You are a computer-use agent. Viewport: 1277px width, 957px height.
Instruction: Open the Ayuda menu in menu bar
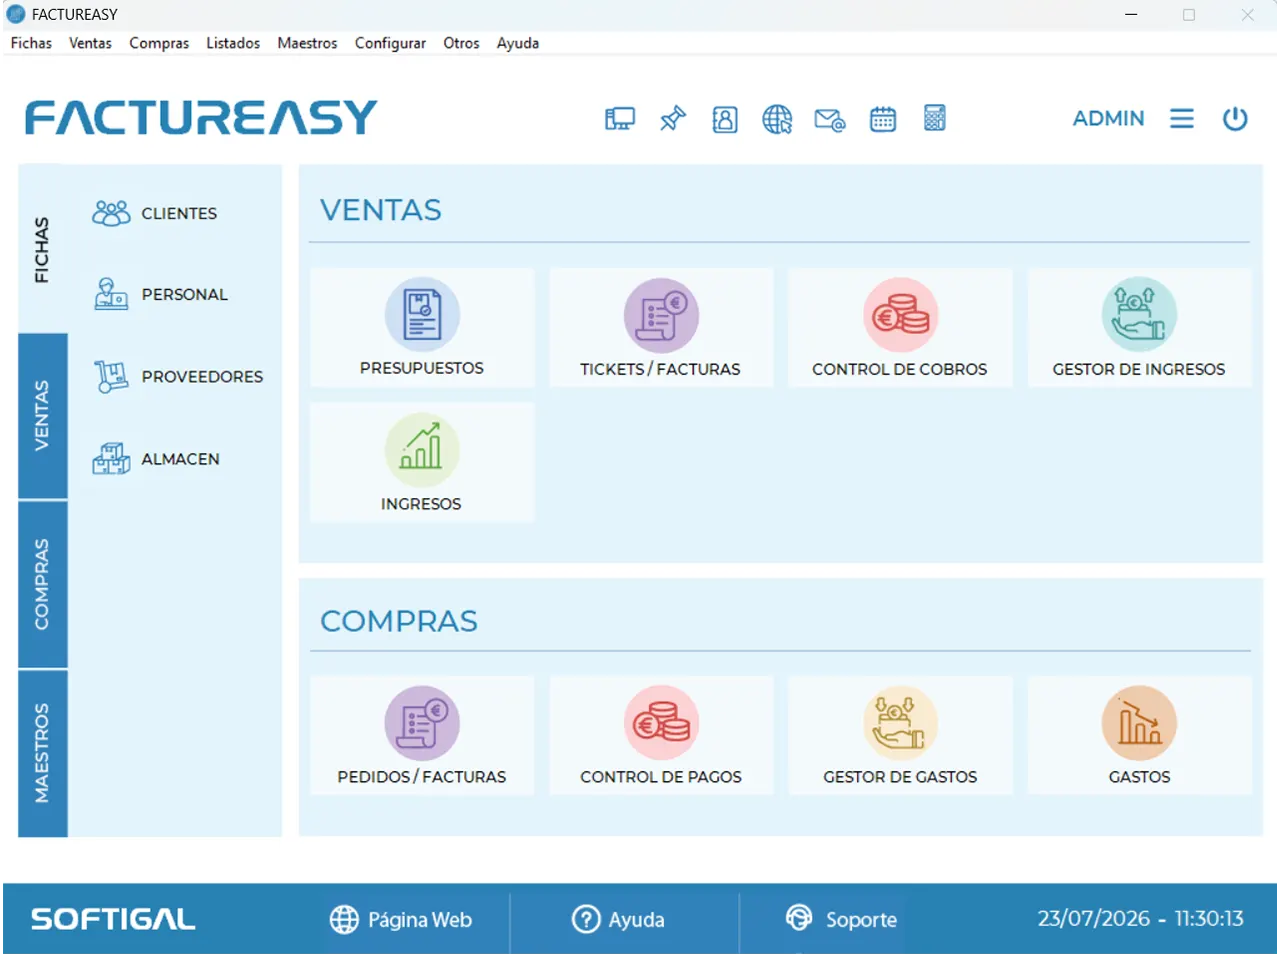pyautogui.click(x=518, y=43)
